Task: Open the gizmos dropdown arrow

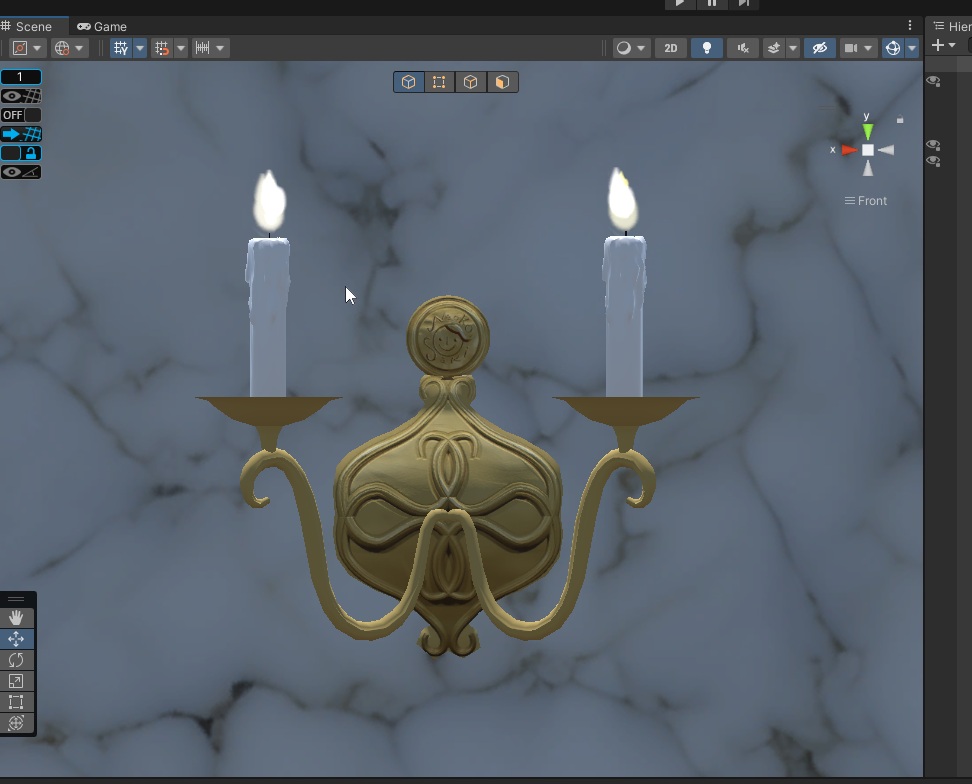Action: pos(912,48)
